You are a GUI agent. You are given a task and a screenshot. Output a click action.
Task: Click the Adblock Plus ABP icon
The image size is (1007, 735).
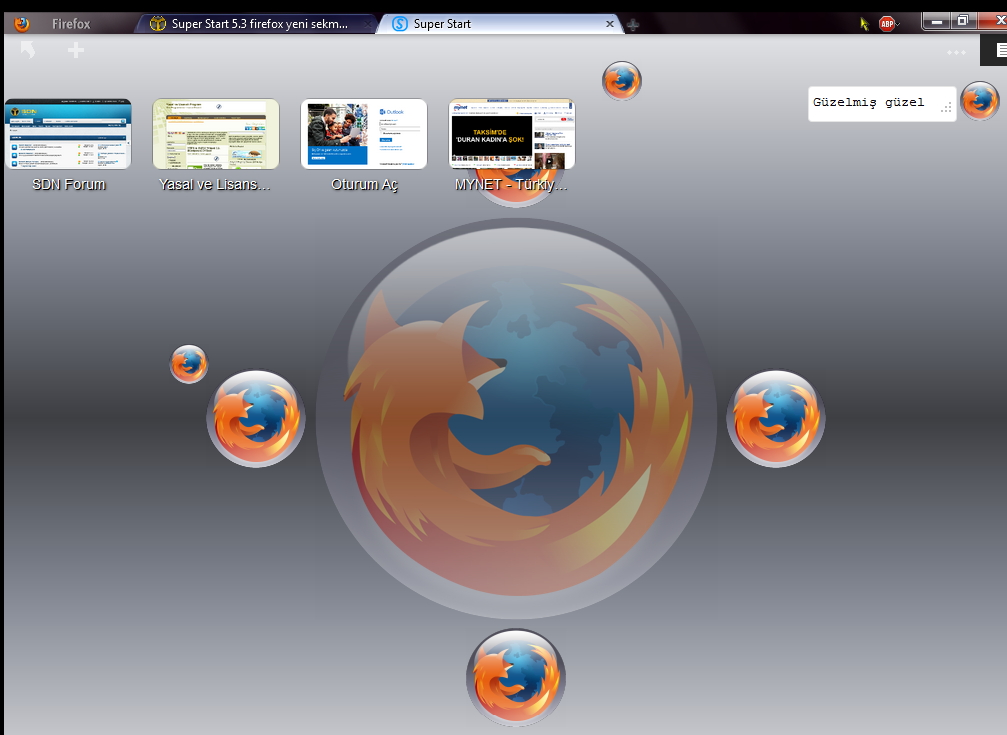click(887, 24)
